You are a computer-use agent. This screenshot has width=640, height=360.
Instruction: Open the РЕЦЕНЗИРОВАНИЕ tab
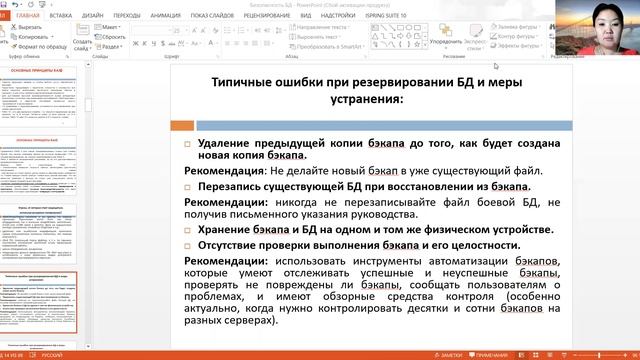267,16
